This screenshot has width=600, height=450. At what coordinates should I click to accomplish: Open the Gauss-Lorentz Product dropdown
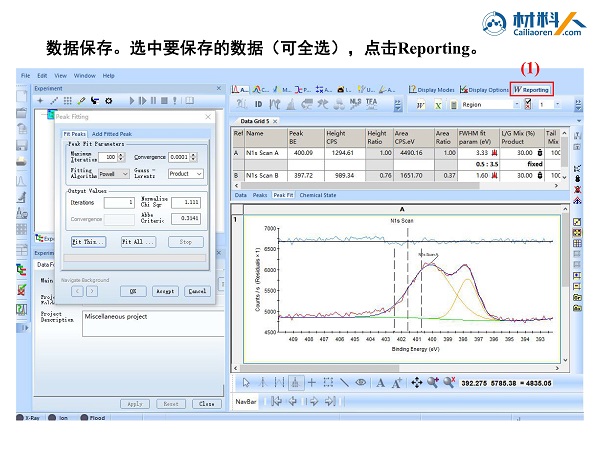pyautogui.click(x=186, y=174)
